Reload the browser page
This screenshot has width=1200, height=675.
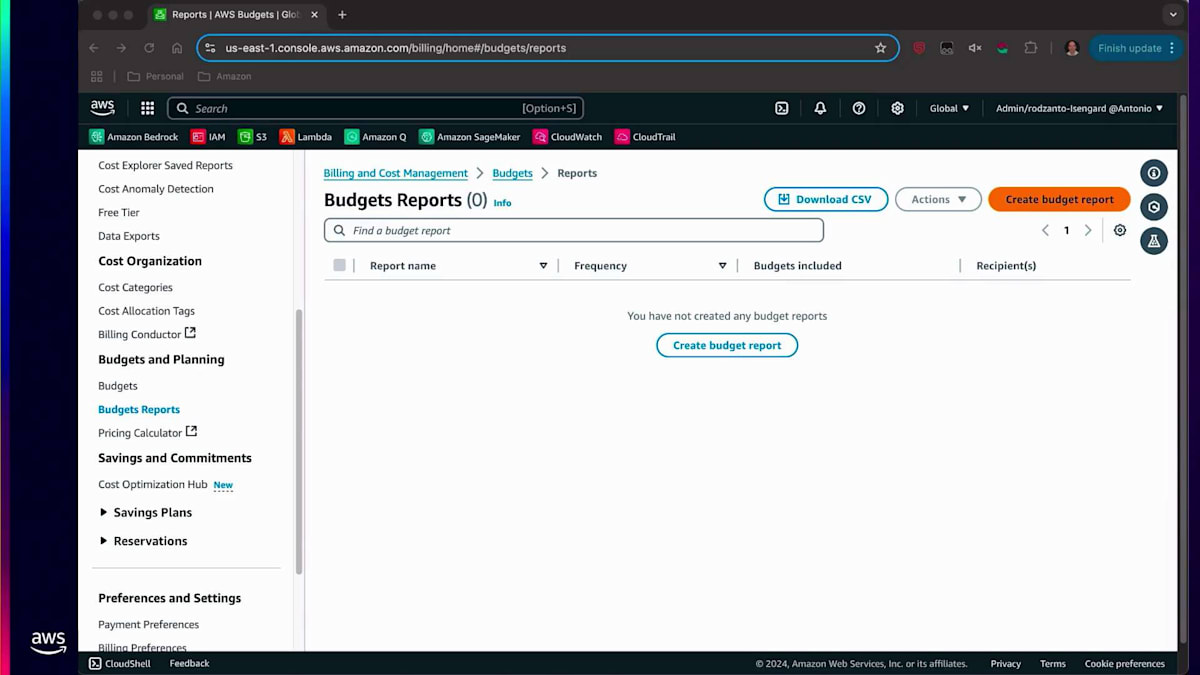[149, 48]
